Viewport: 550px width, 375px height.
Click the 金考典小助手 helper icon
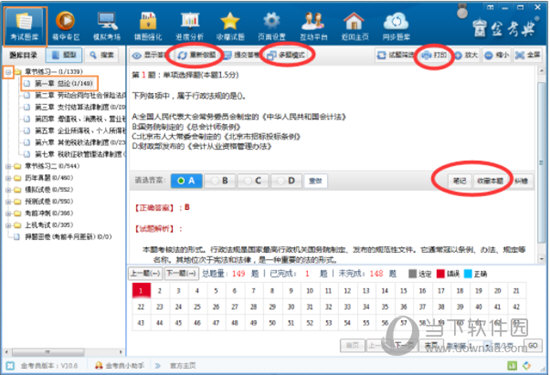pyautogui.click(x=99, y=366)
